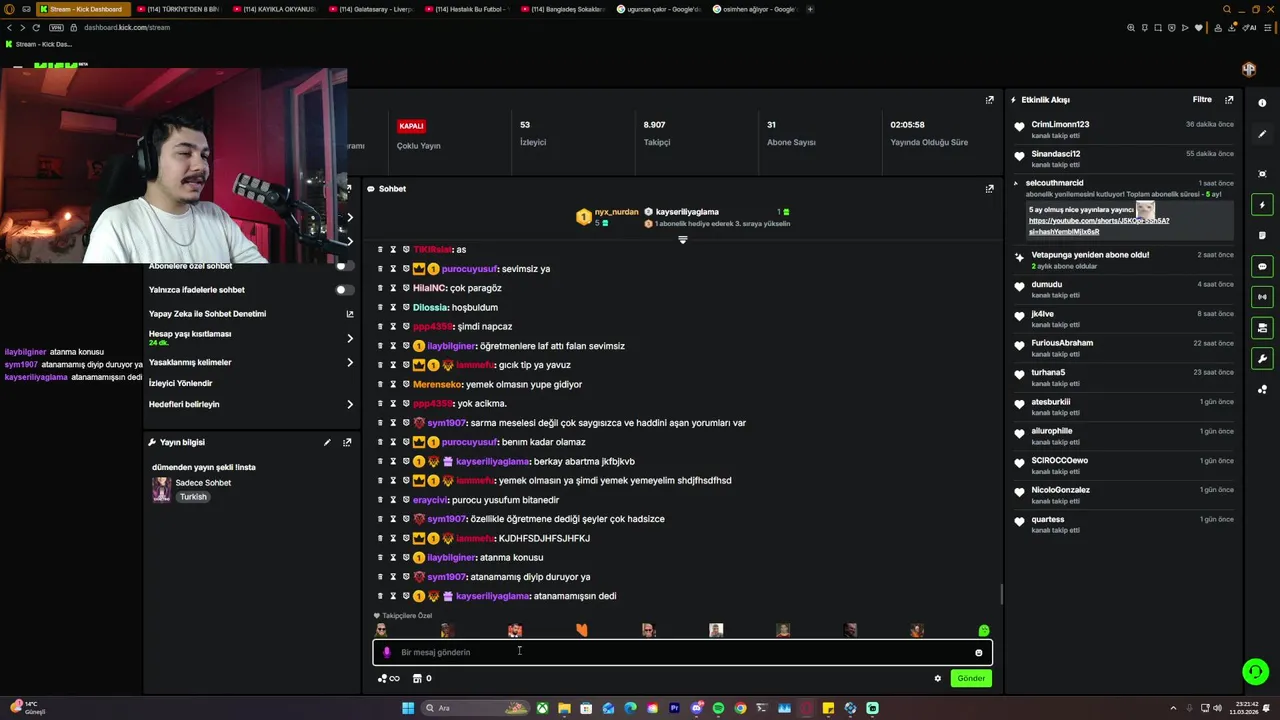Pop out the Yayın bilgisi panel
1280x720 pixels.
coord(347,442)
